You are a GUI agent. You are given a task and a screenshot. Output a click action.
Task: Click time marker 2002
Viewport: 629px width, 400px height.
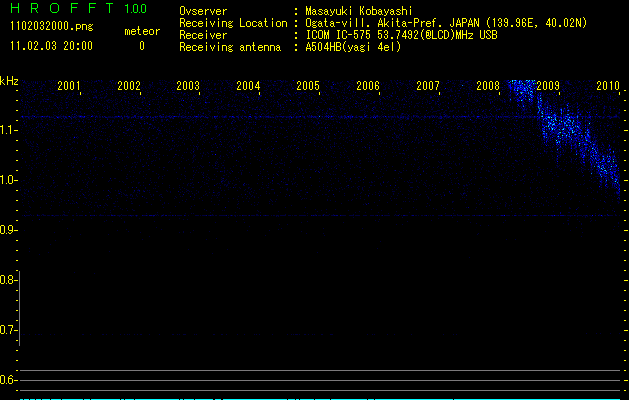click(x=129, y=86)
